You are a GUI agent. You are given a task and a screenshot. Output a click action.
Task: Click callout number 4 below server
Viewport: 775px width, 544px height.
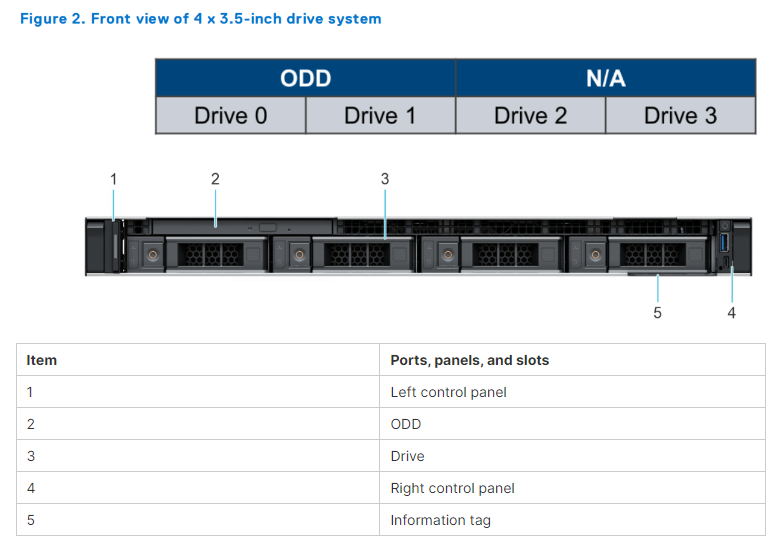pos(731,313)
